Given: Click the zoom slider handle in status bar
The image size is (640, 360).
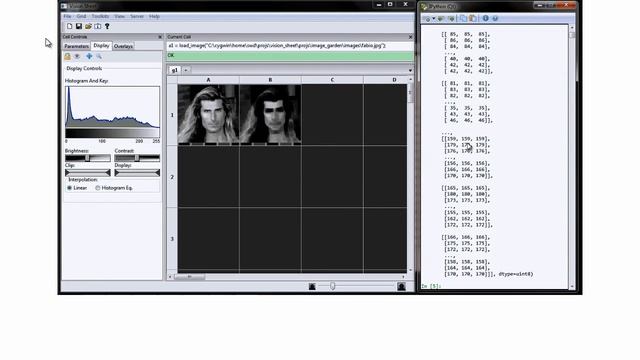Looking at the screenshot, I should pyautogui.click(x=333, y=287).
